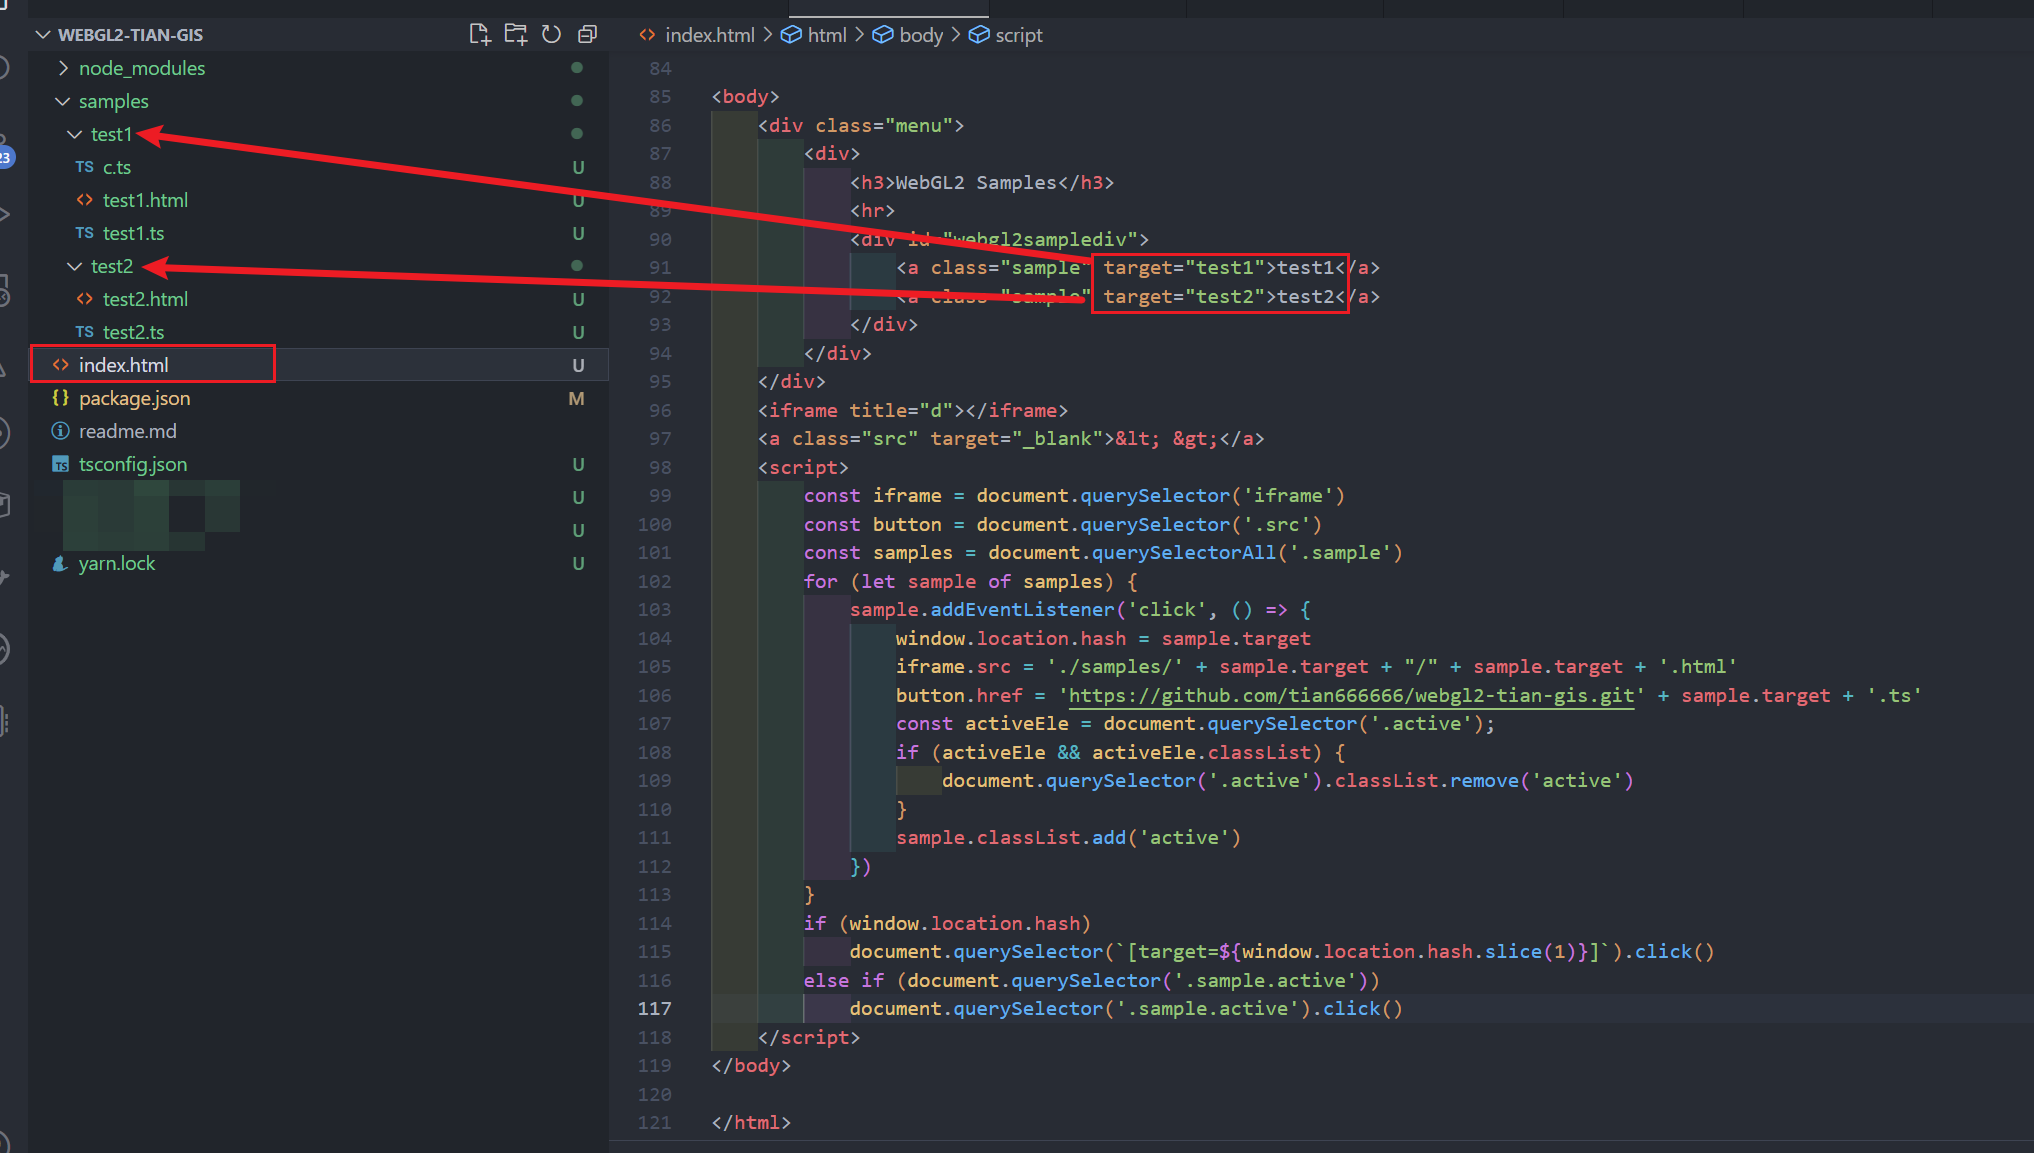Click the HTML icon next to test1.html
This screenshot has width=2034, height=1153.
click(x=85, y=200)
